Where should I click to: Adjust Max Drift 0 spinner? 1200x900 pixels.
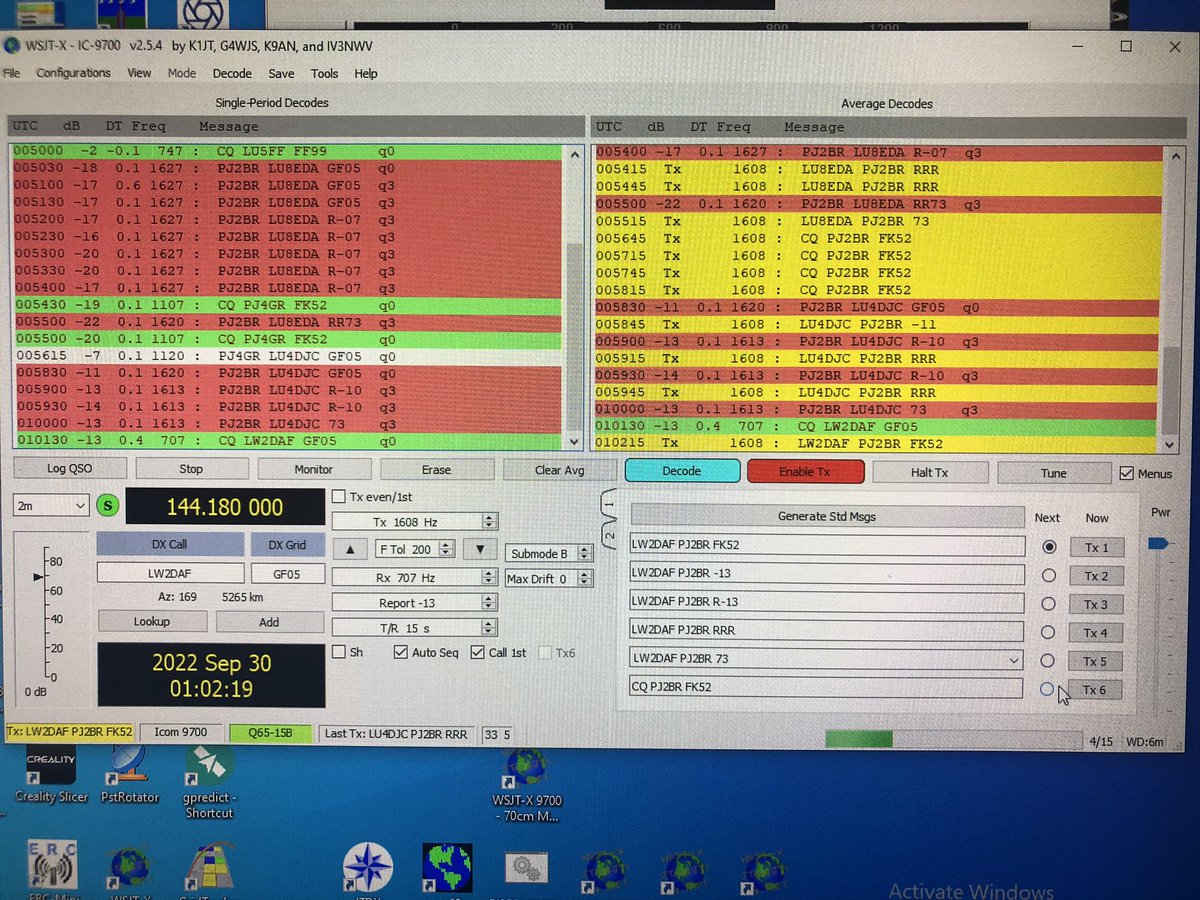(549, 579)
